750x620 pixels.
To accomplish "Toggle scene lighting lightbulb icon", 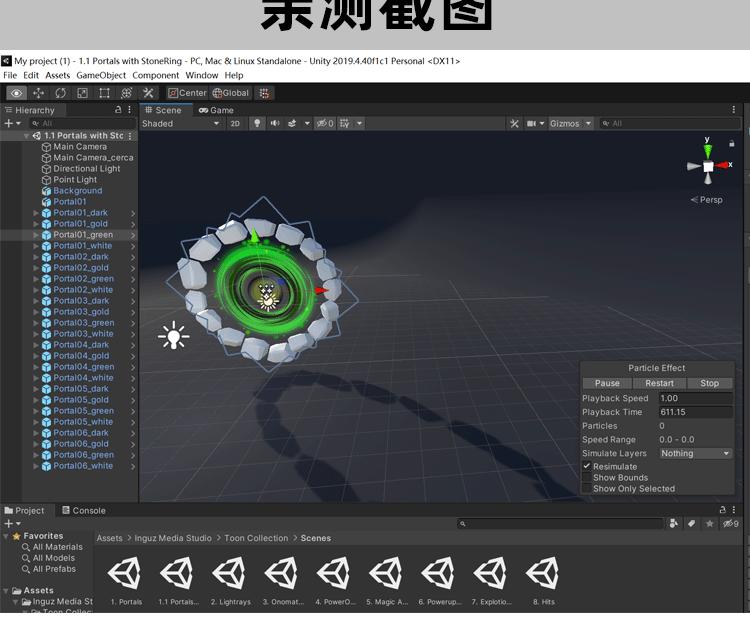I will (257, 124).
